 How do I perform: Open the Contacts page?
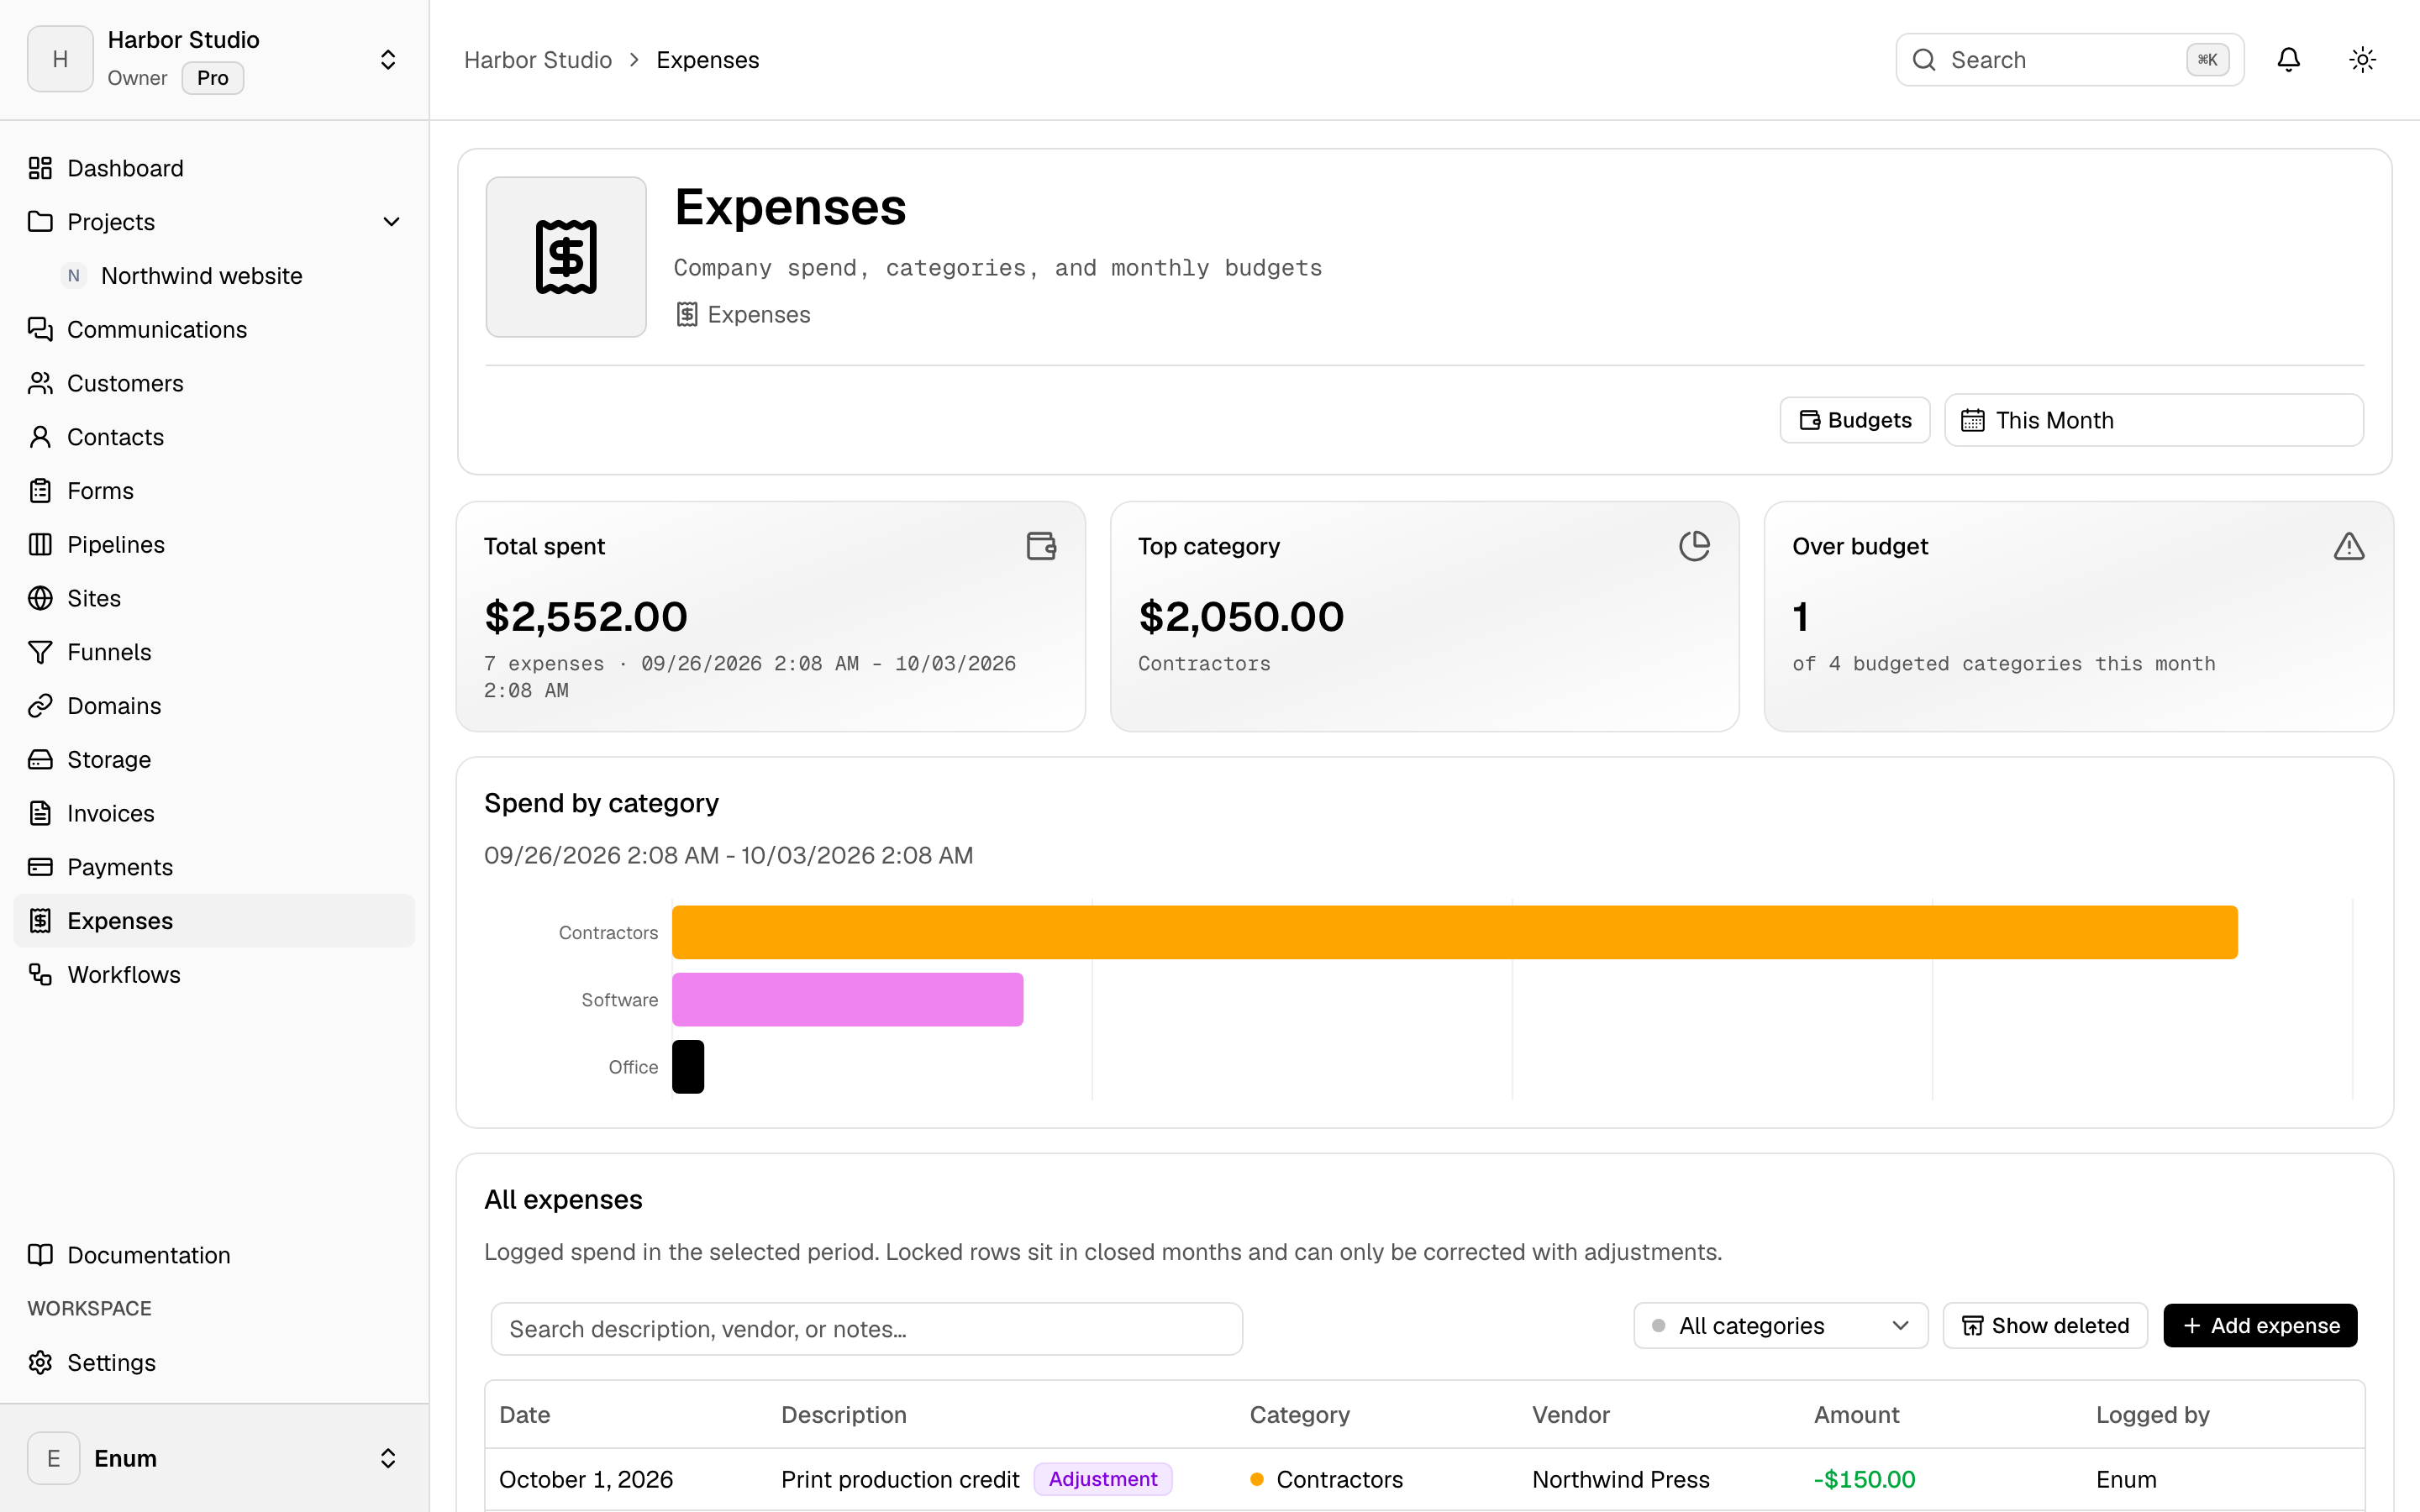click(214, 437)
